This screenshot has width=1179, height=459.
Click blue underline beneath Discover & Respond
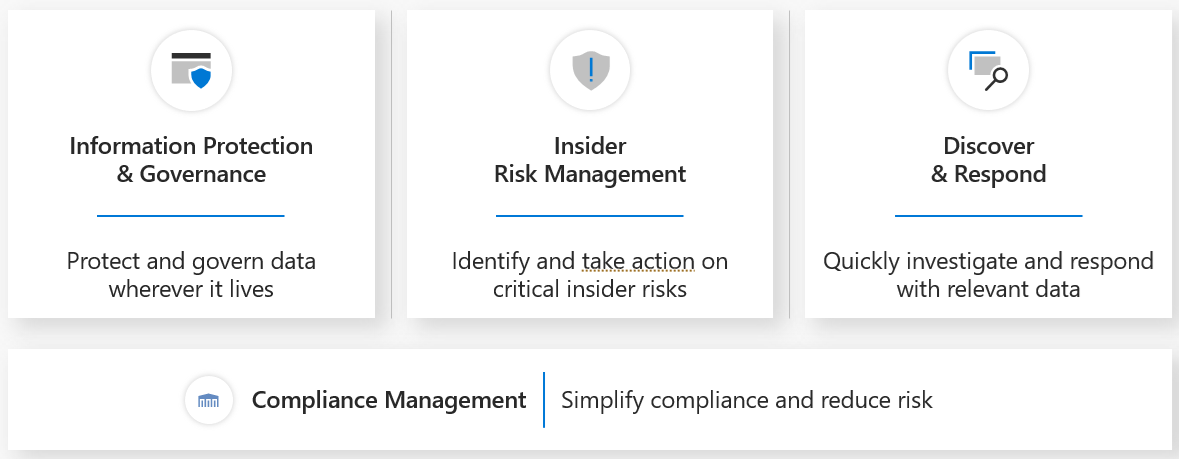pyautogui.click(x=988, y=215)
